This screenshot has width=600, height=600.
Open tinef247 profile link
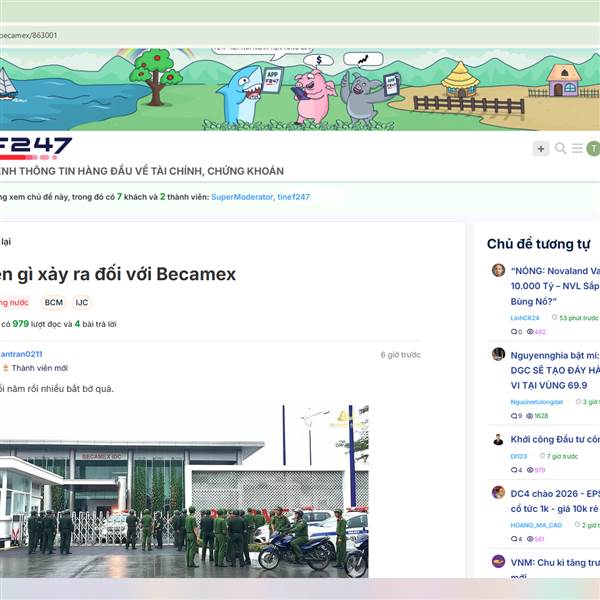[293, 197]
